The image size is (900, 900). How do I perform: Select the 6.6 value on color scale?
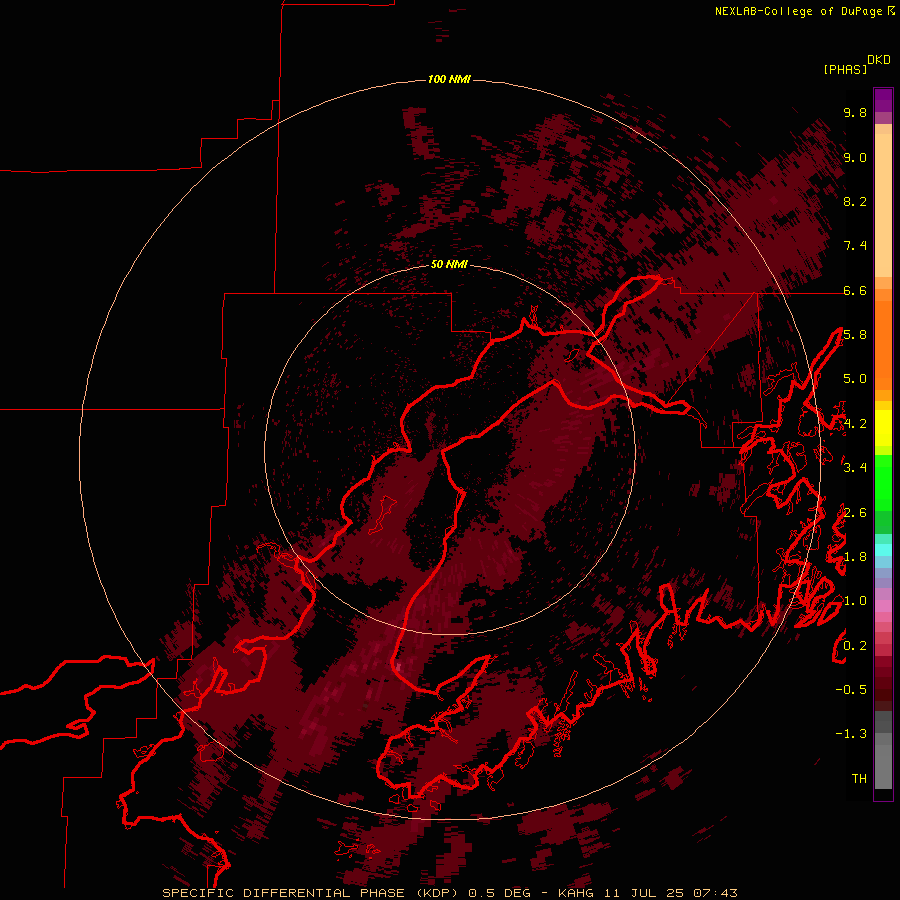[855, 290]
